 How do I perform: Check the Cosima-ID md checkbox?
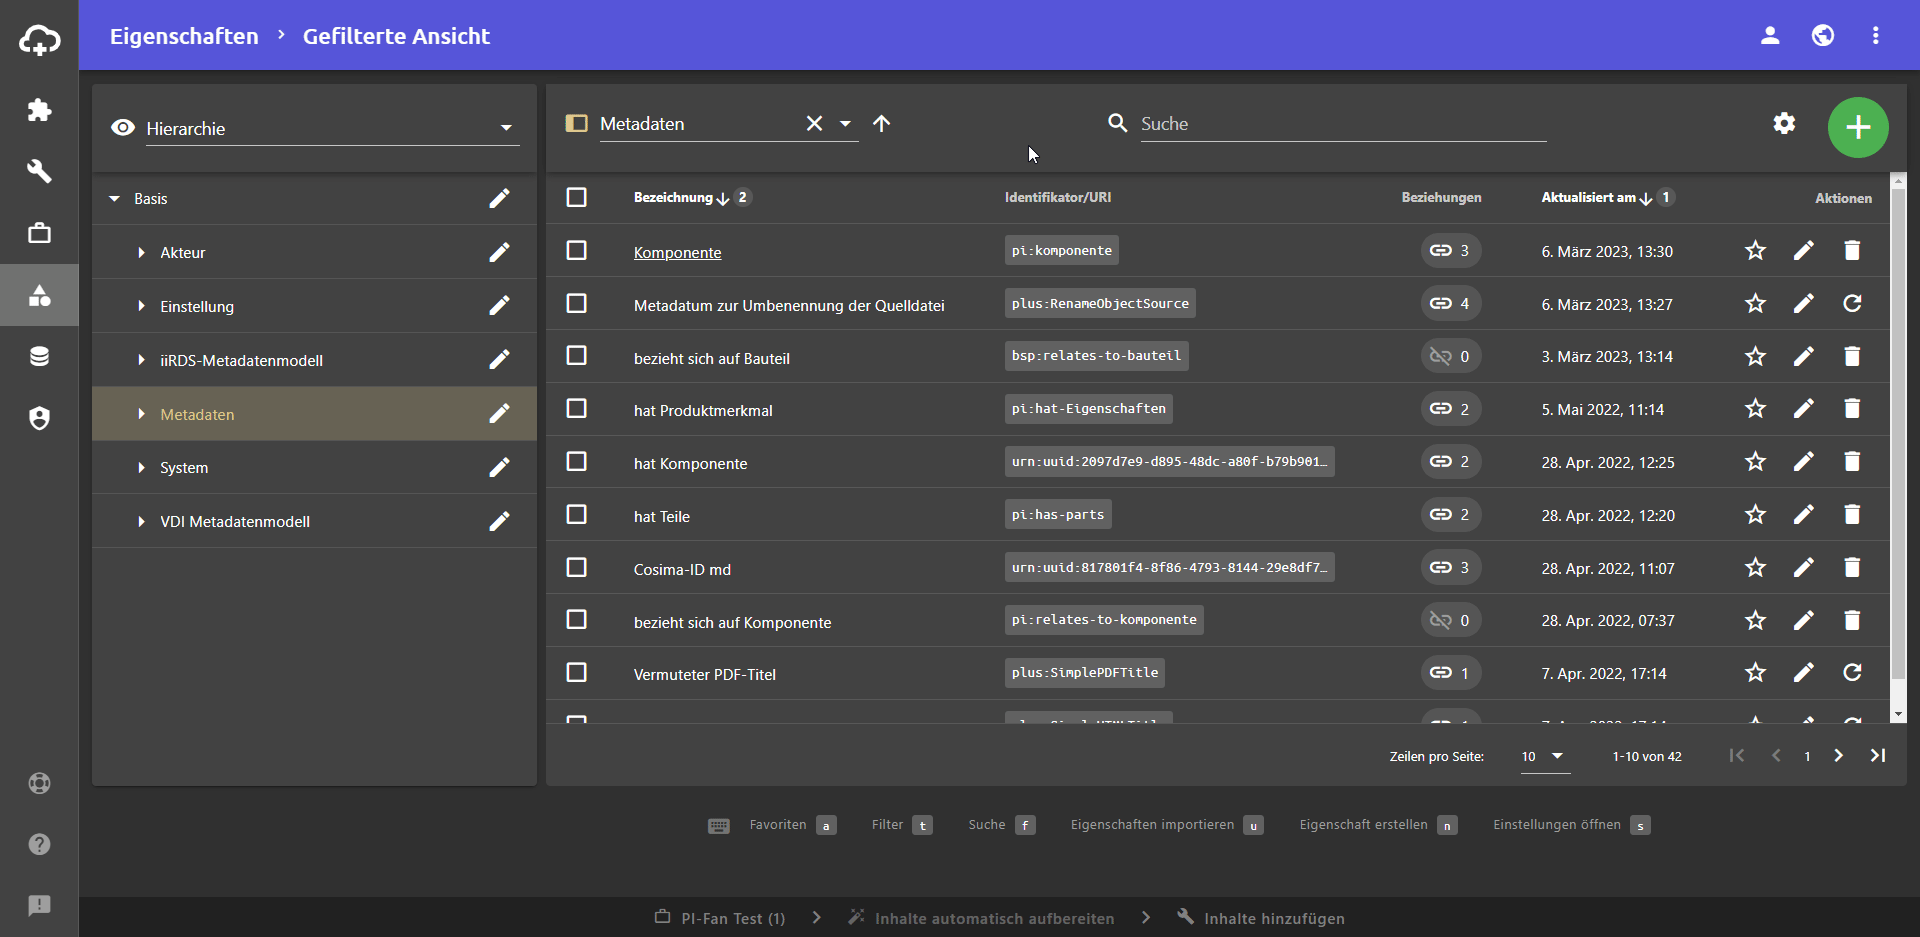click(576, 567)
